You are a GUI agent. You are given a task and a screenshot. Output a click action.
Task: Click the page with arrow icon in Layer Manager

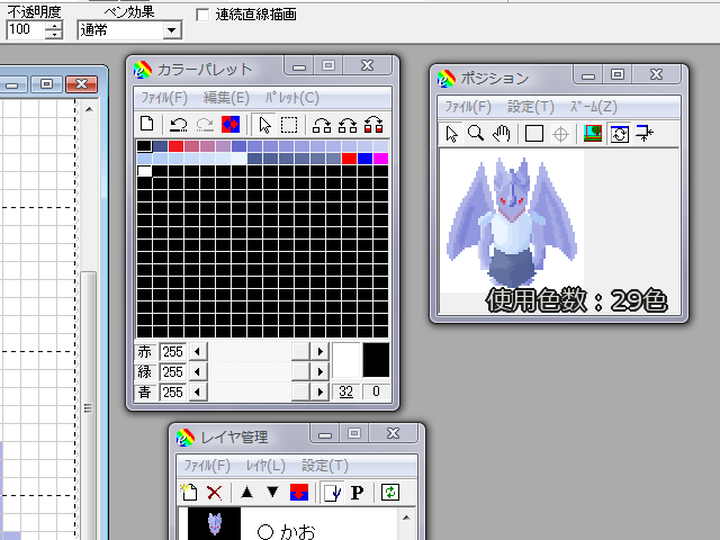click(332, 493)
